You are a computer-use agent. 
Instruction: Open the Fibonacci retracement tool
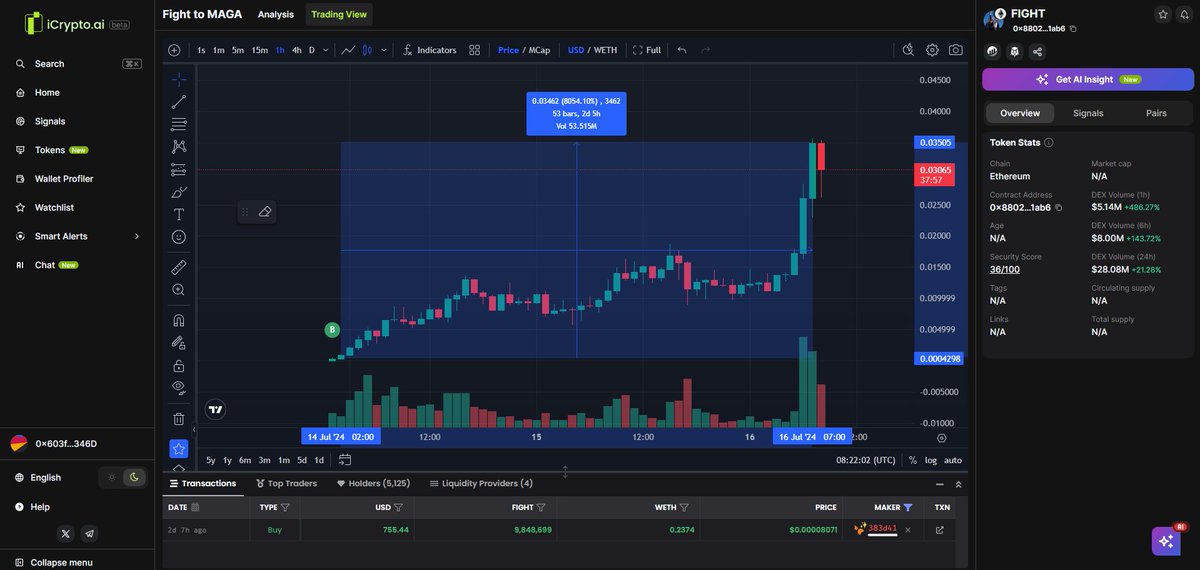179,124
